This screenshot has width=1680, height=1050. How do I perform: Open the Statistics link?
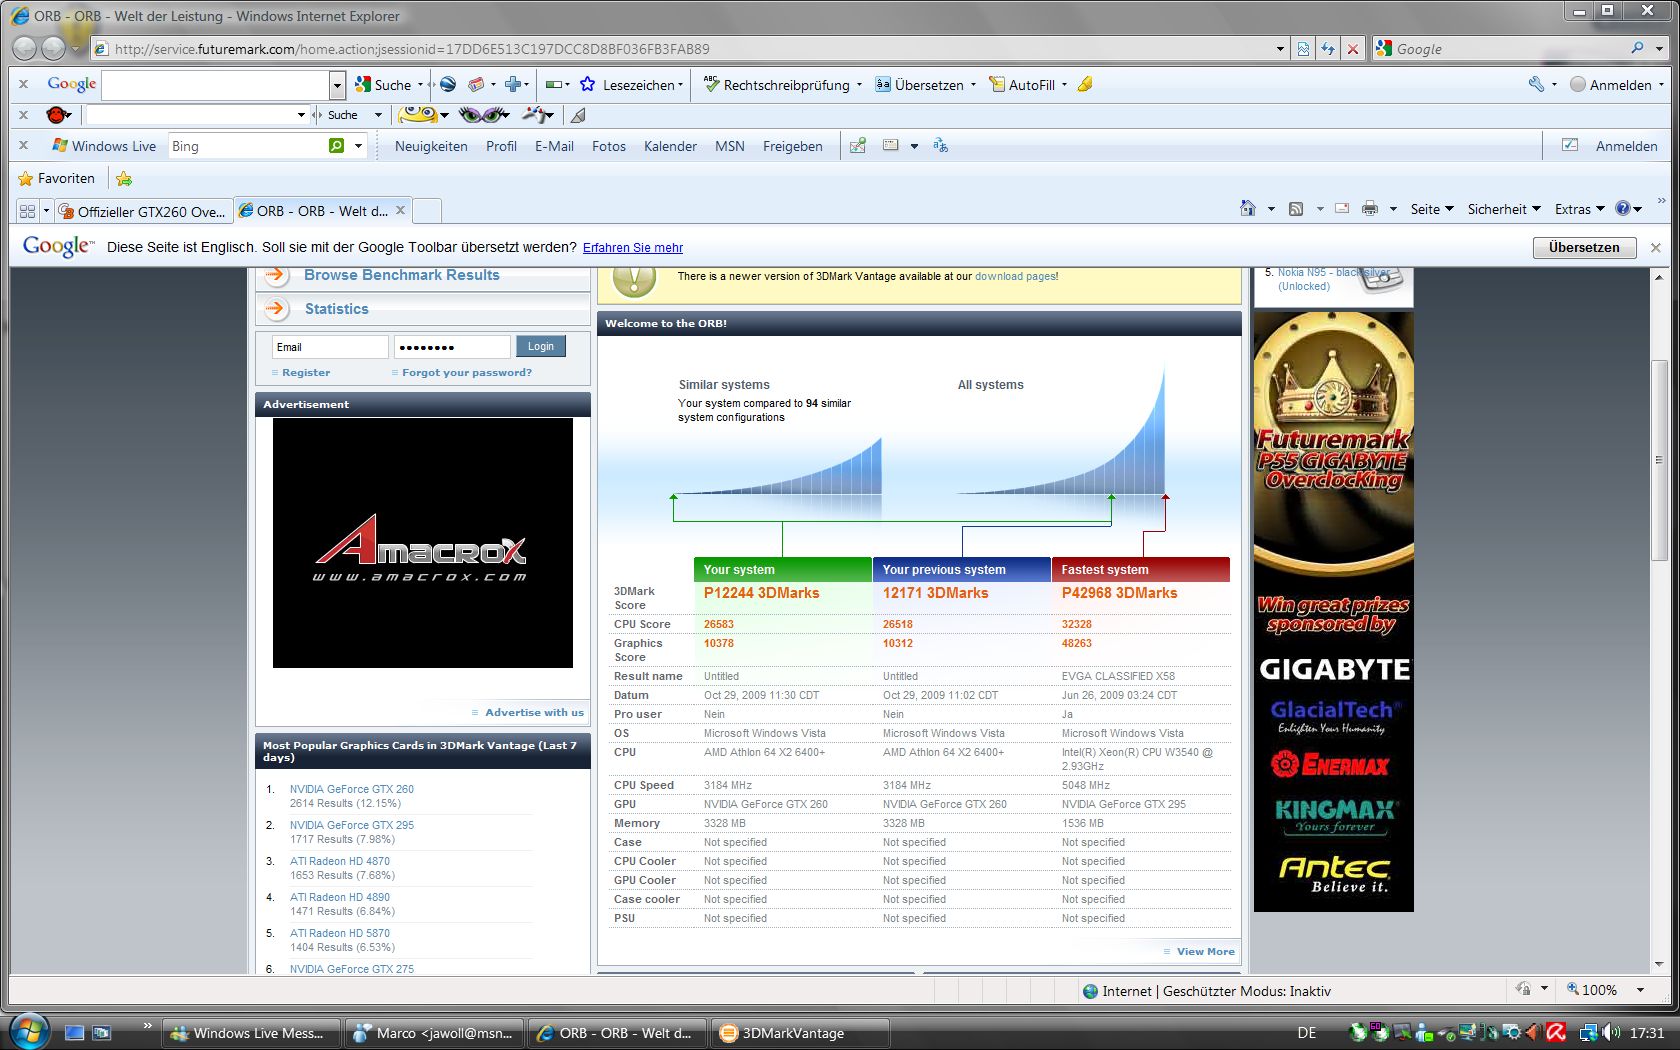[x=337, y=309]
